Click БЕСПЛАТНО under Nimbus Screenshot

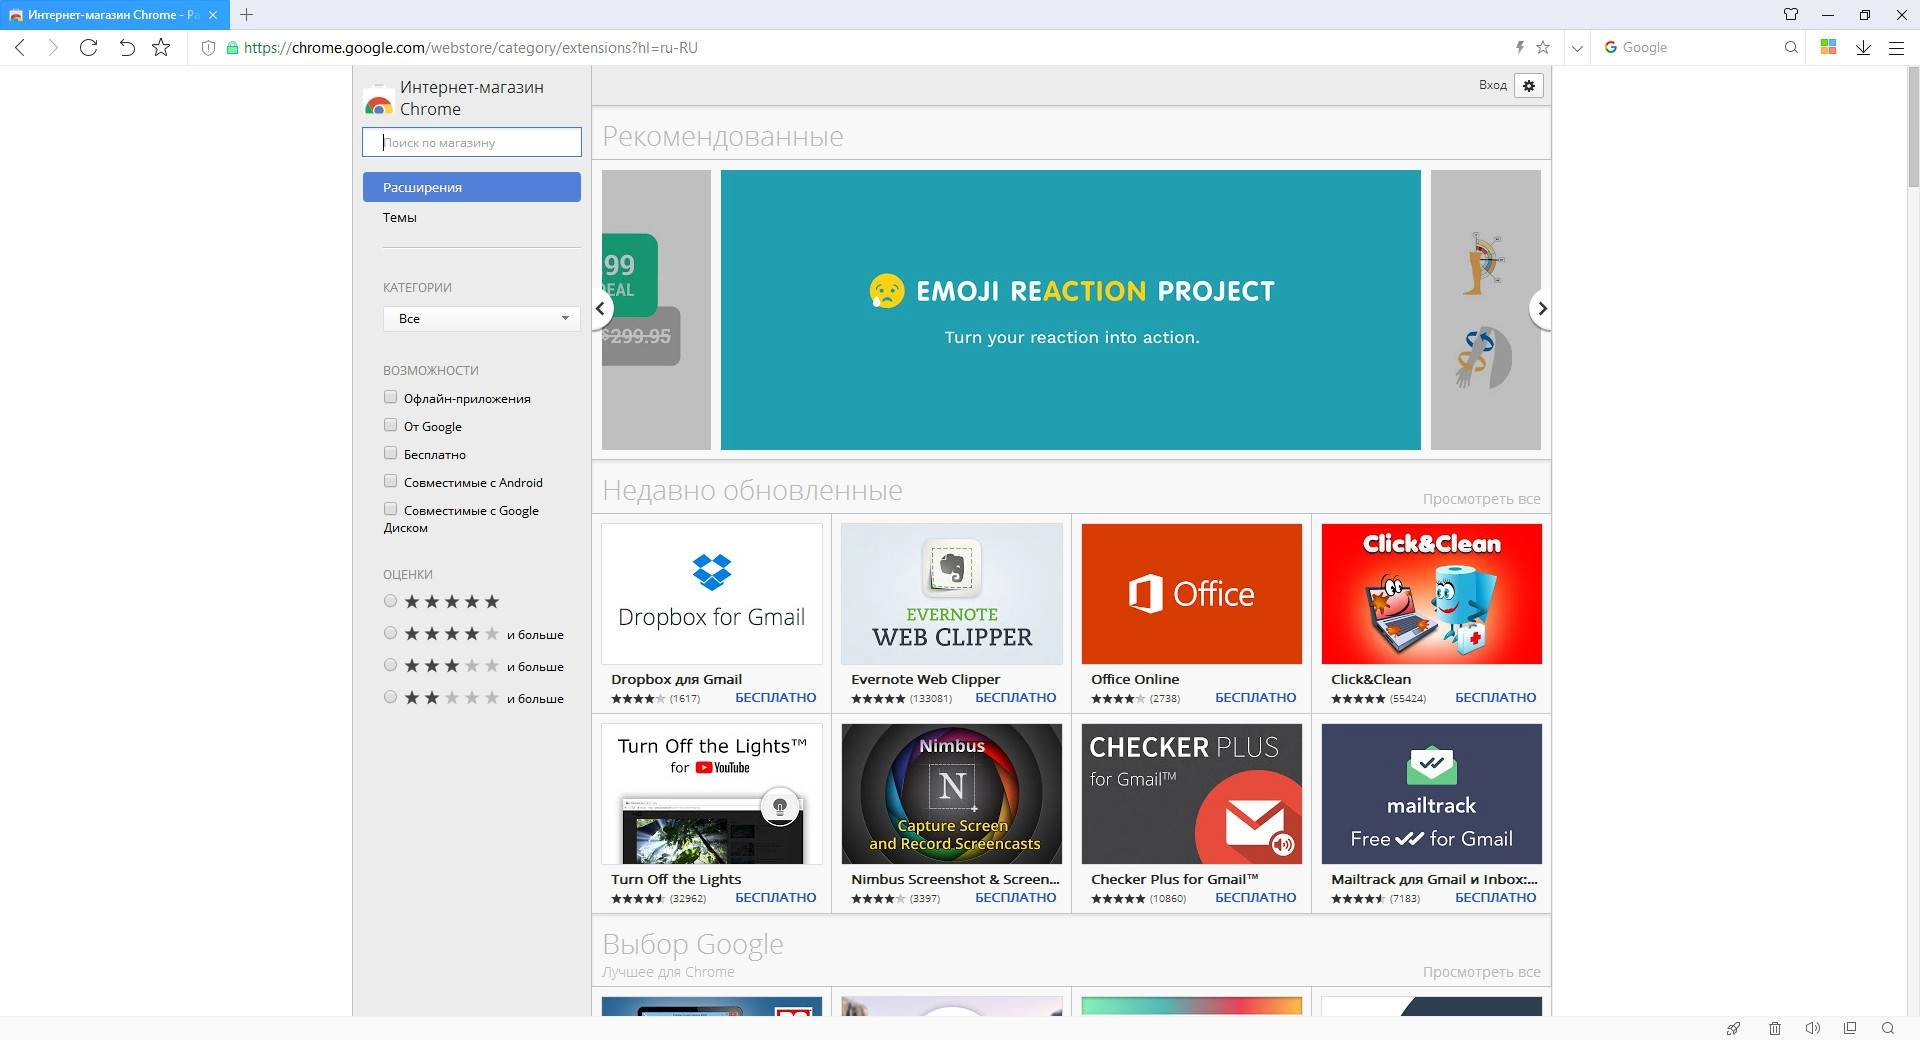pyautogui.click(x=1016, y=898)
